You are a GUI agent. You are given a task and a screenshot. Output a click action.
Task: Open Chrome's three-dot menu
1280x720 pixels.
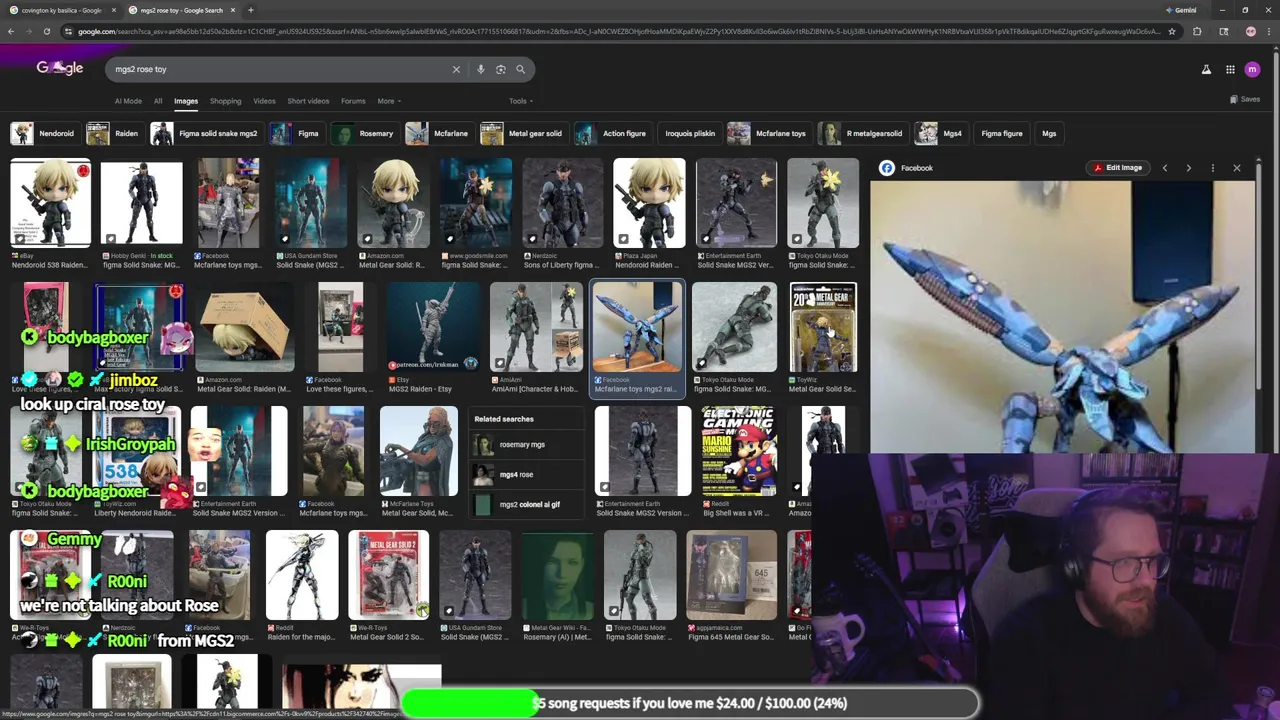point(1269,31)
